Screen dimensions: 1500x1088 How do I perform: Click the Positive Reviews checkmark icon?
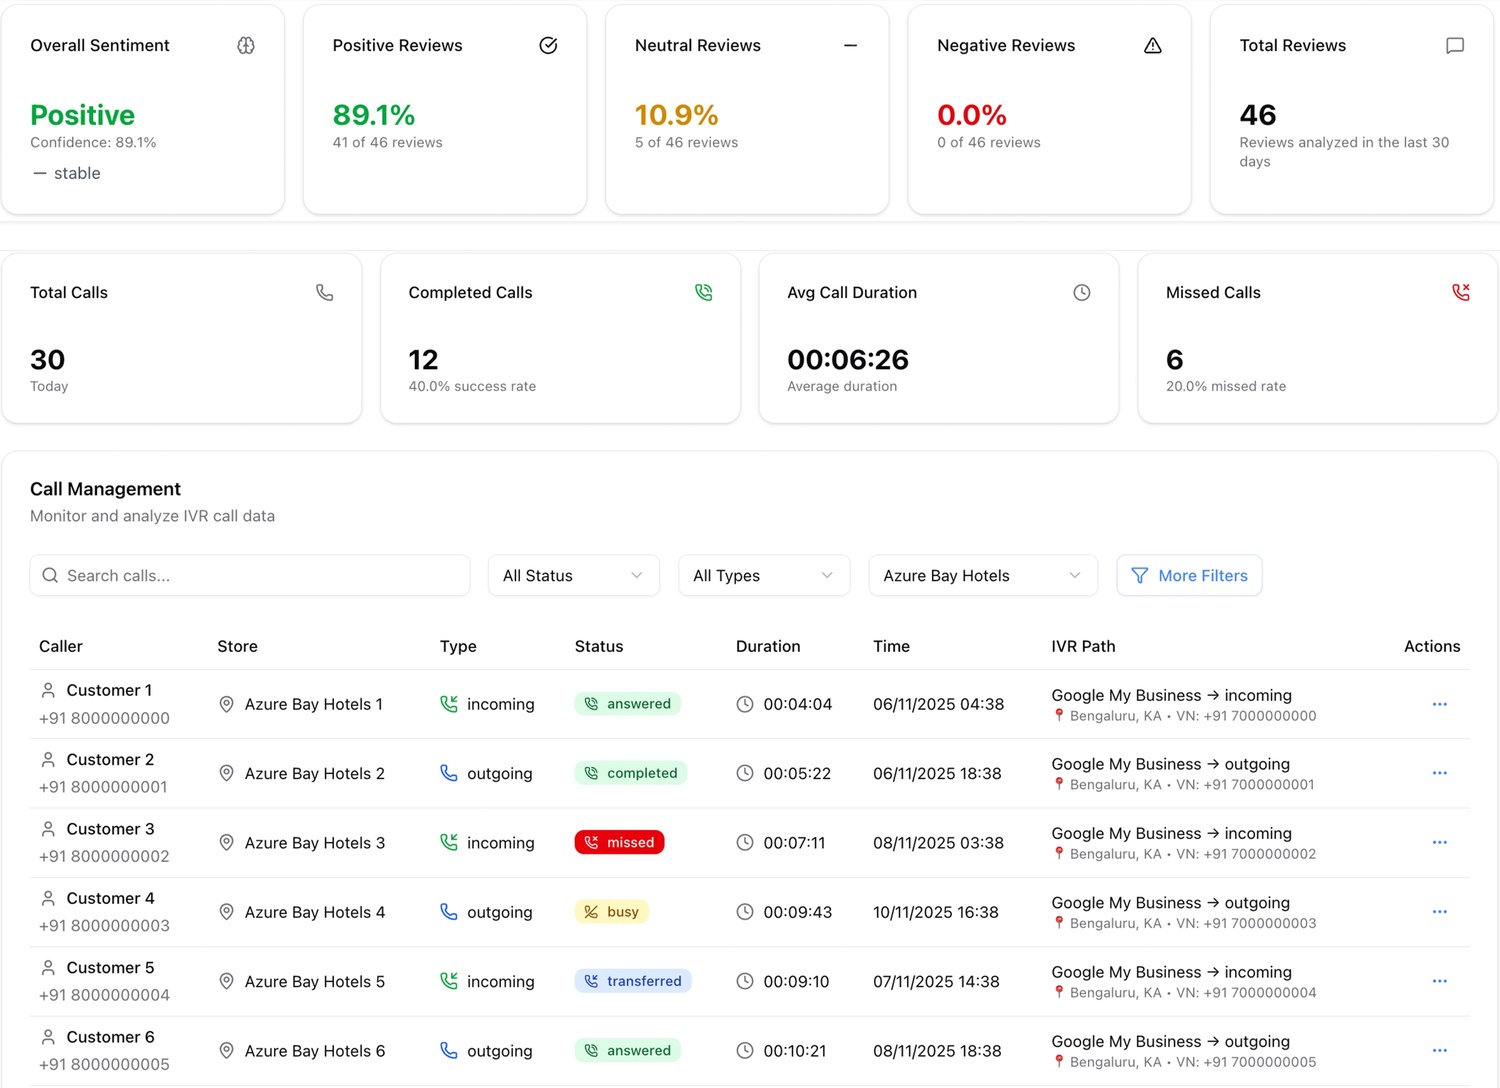coord(548,45)
